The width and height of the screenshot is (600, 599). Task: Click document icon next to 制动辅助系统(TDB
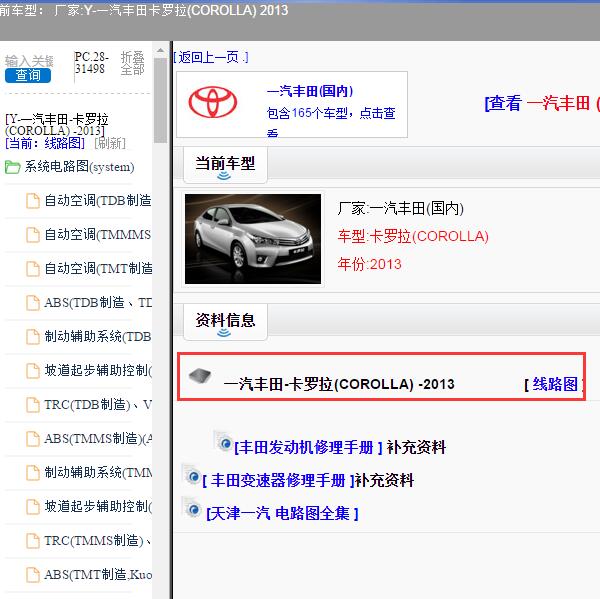[33, 337]
